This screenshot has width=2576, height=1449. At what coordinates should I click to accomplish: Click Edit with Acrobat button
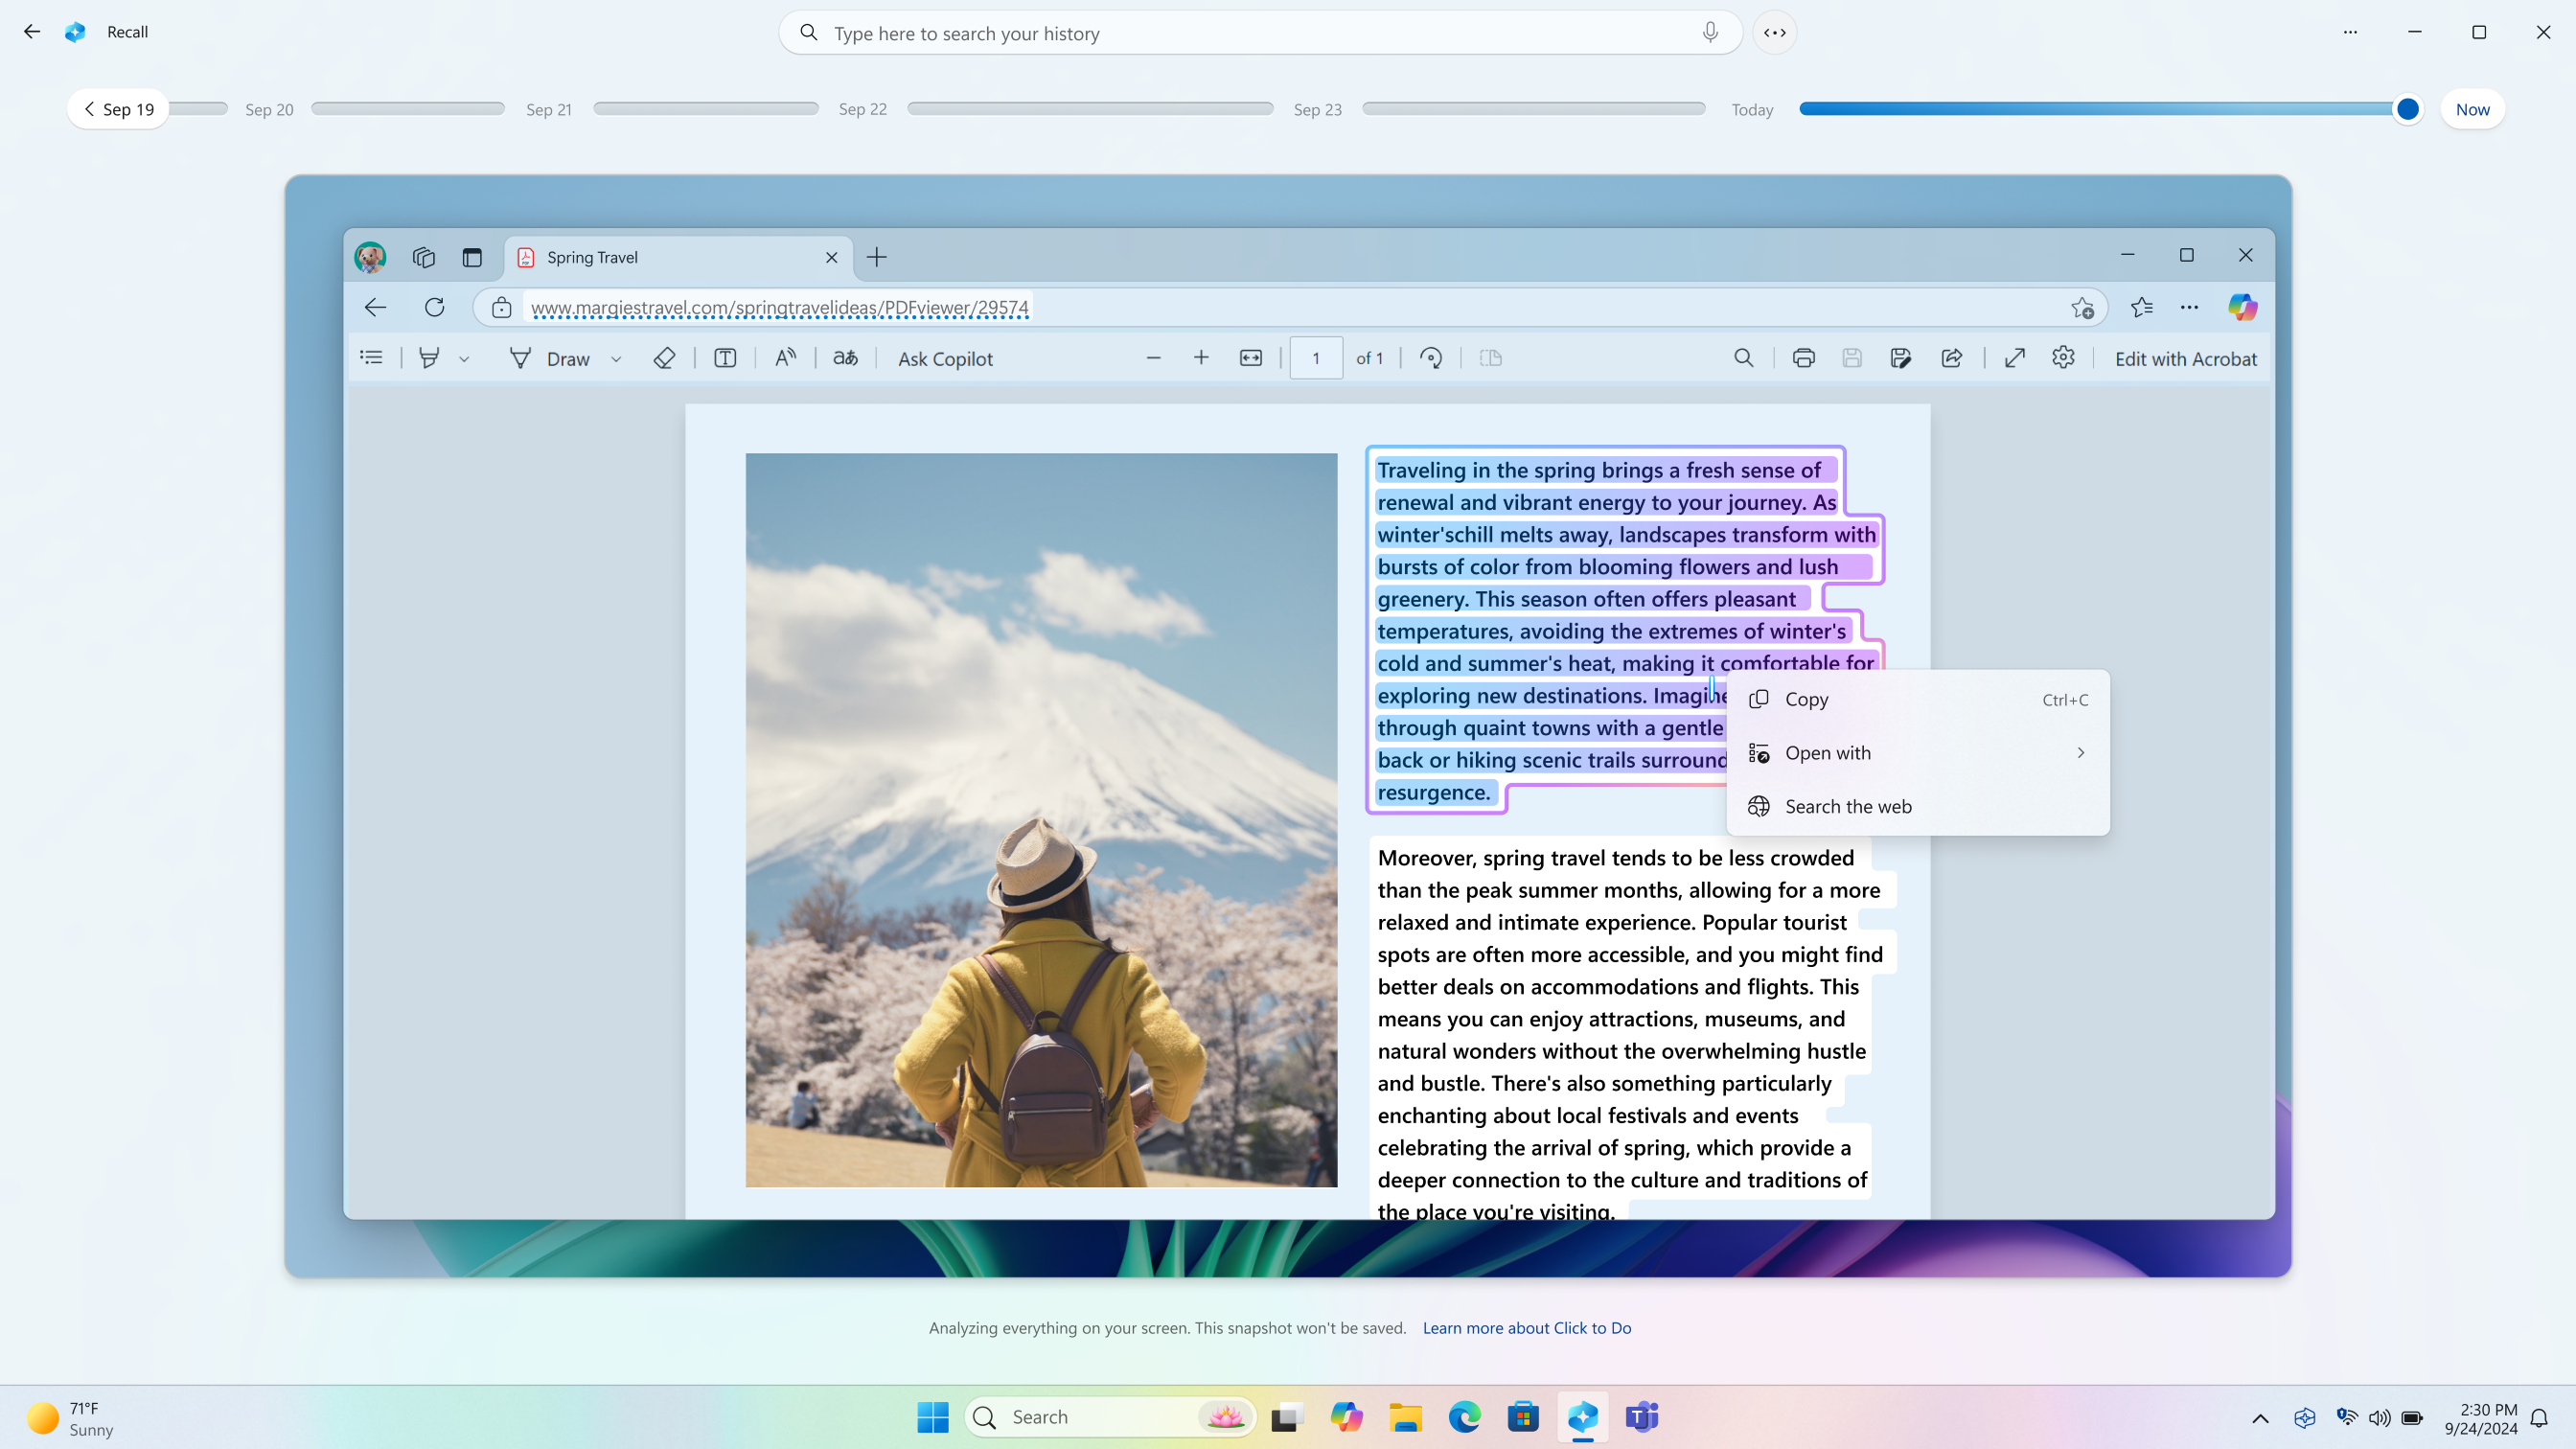[2185, 357]
